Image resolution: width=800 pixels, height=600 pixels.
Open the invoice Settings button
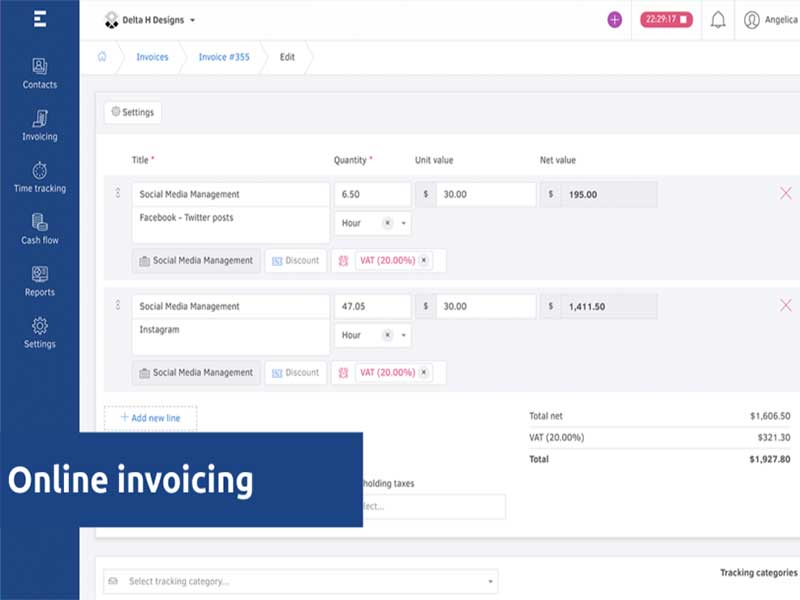[133, 113]
